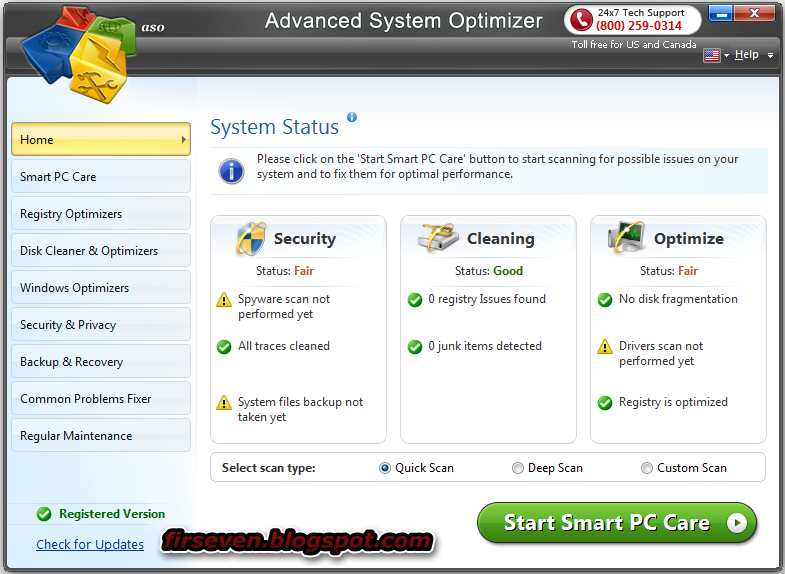Click '0 junk items detected' text
The width and height of the screenshot is (785, 574).
click(485, 346)
